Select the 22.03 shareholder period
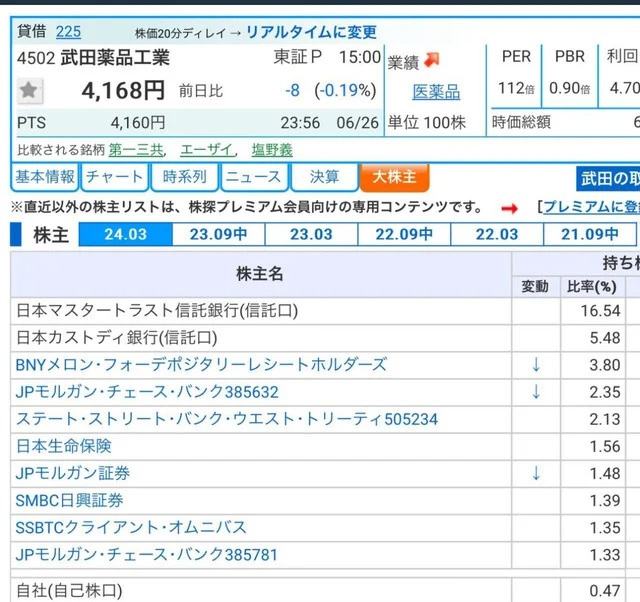 [497, 234]
